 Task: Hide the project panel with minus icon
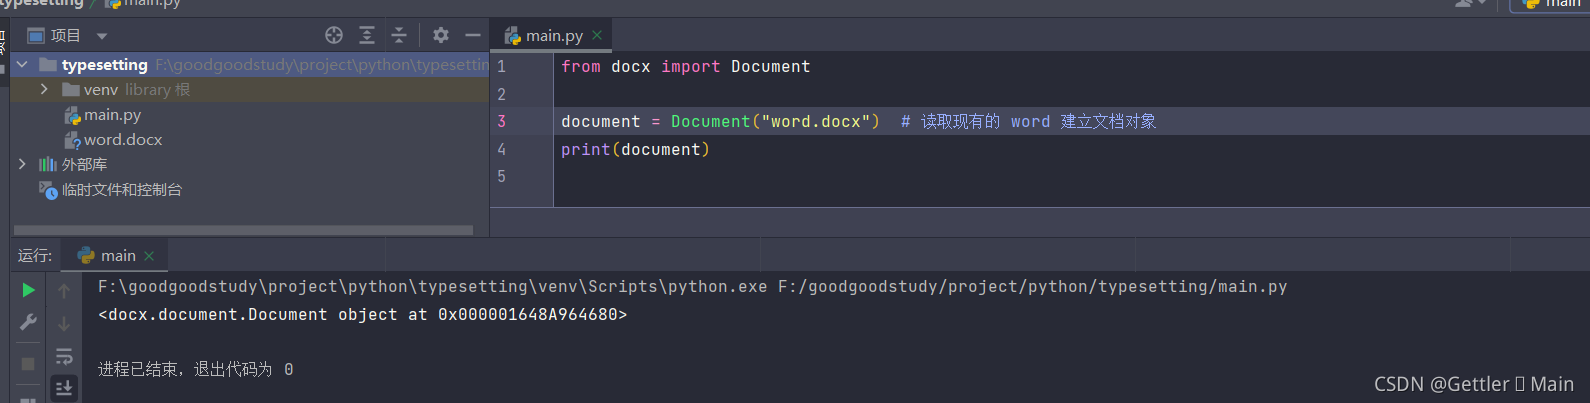coord(473,35)
